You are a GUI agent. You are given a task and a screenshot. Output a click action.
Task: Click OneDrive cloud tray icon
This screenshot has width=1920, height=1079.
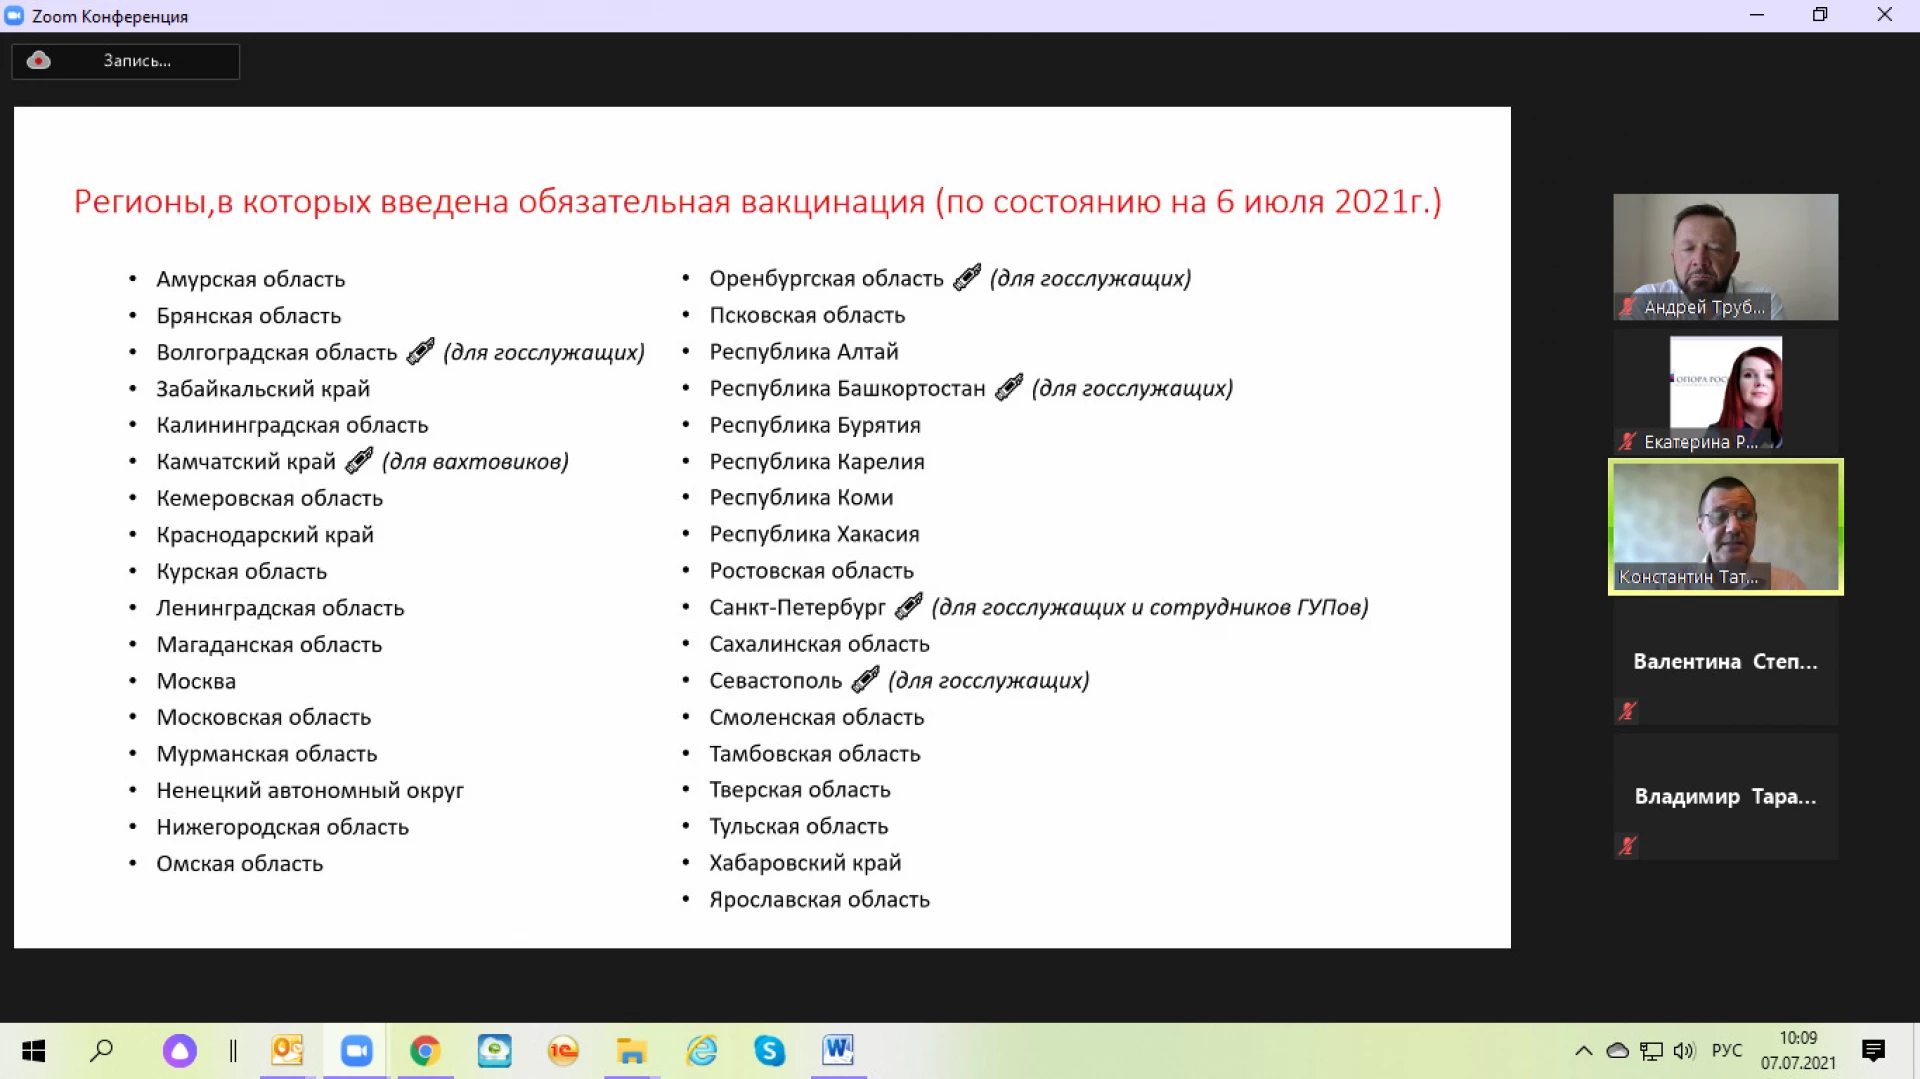1617,1050
